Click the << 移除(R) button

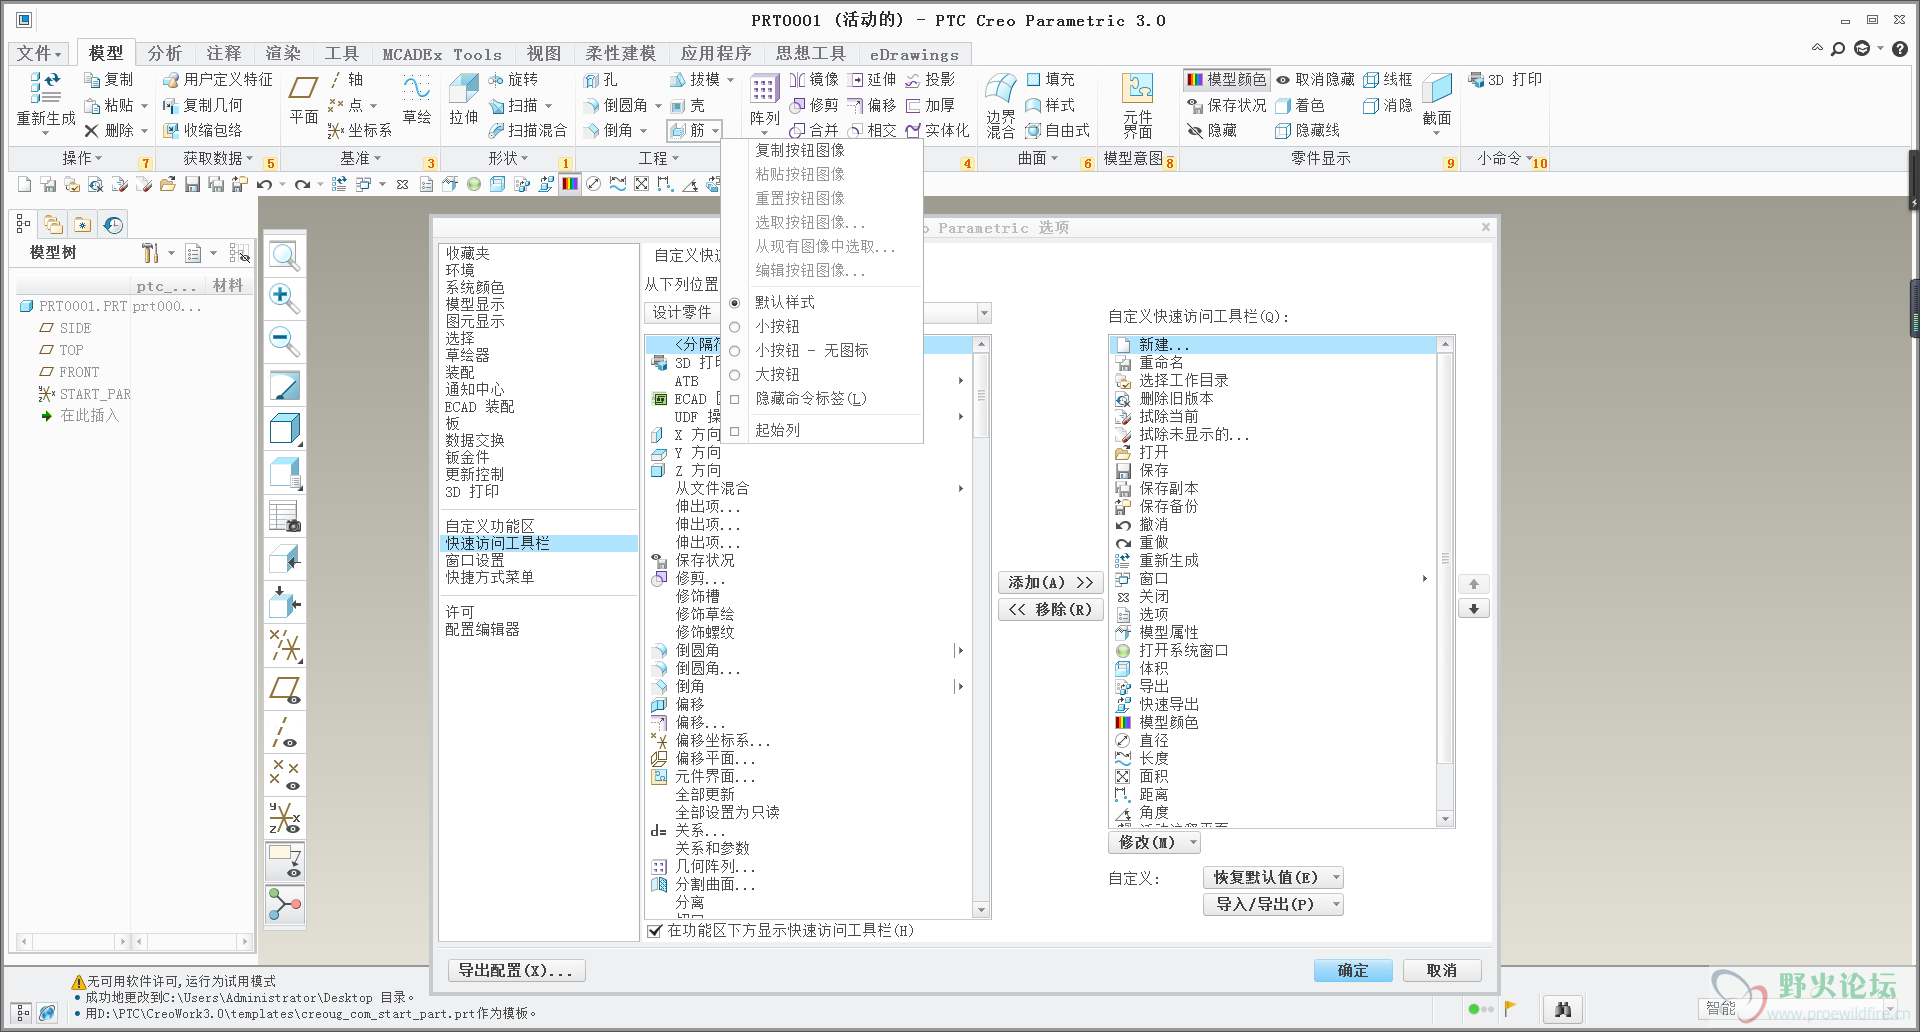(1050, 610)
